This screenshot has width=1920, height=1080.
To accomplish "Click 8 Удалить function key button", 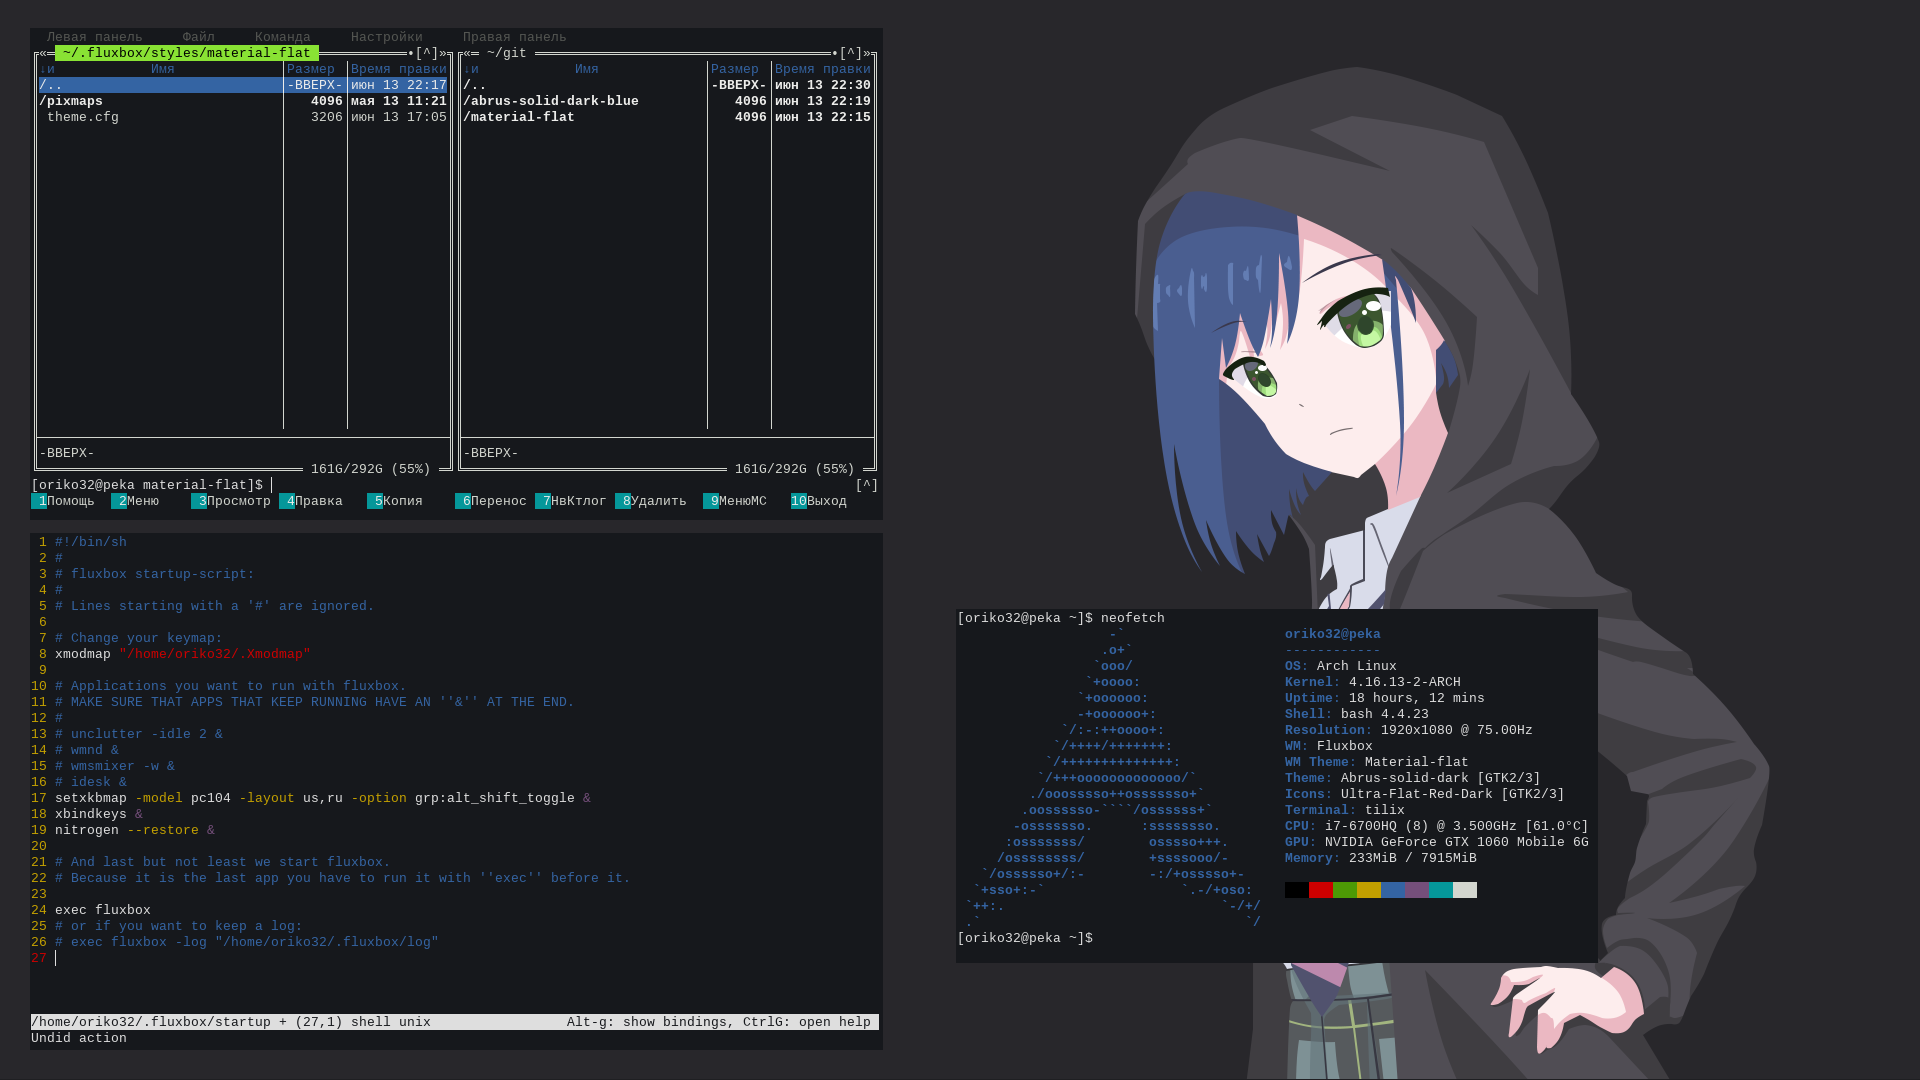I will pos(651,501).
